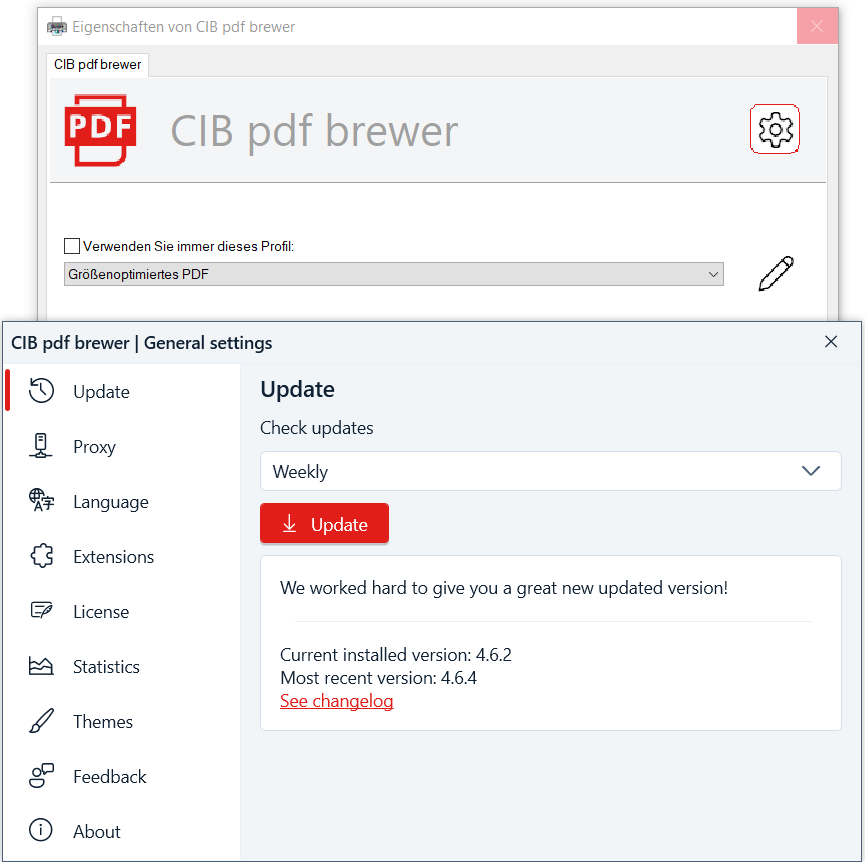Click the 'Check updates' label
This screenshot has width=865, height=862.
[x=317, y=428]
